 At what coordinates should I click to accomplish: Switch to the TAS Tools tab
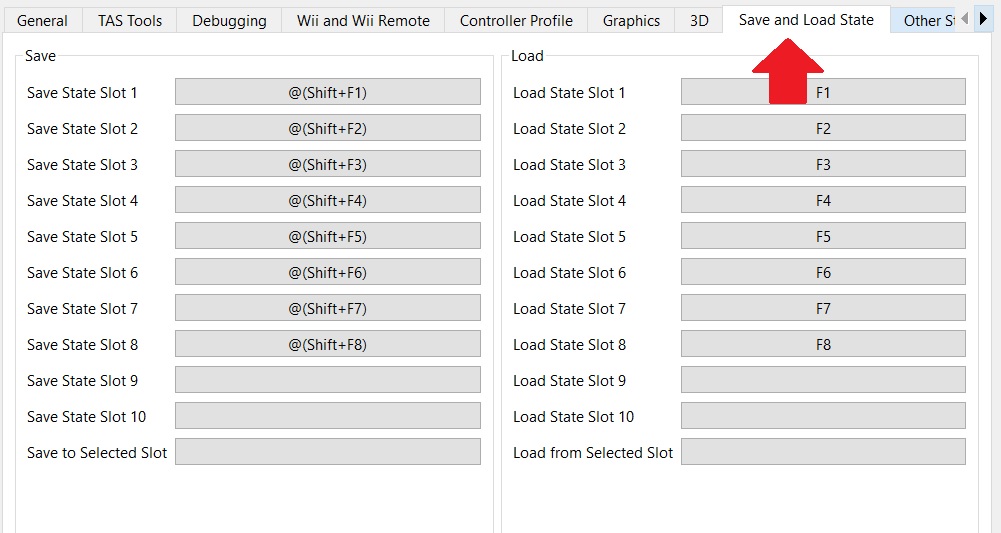[x=130, y=20]
